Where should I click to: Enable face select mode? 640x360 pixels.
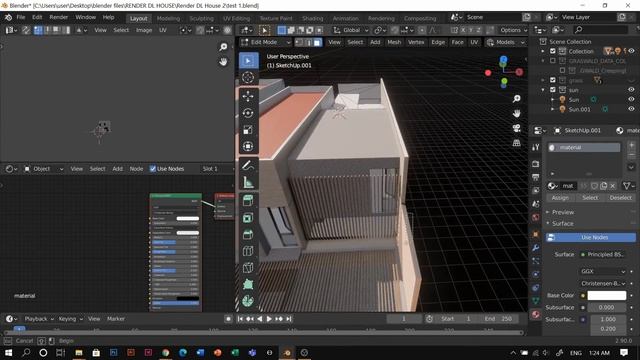pos(317,42)
